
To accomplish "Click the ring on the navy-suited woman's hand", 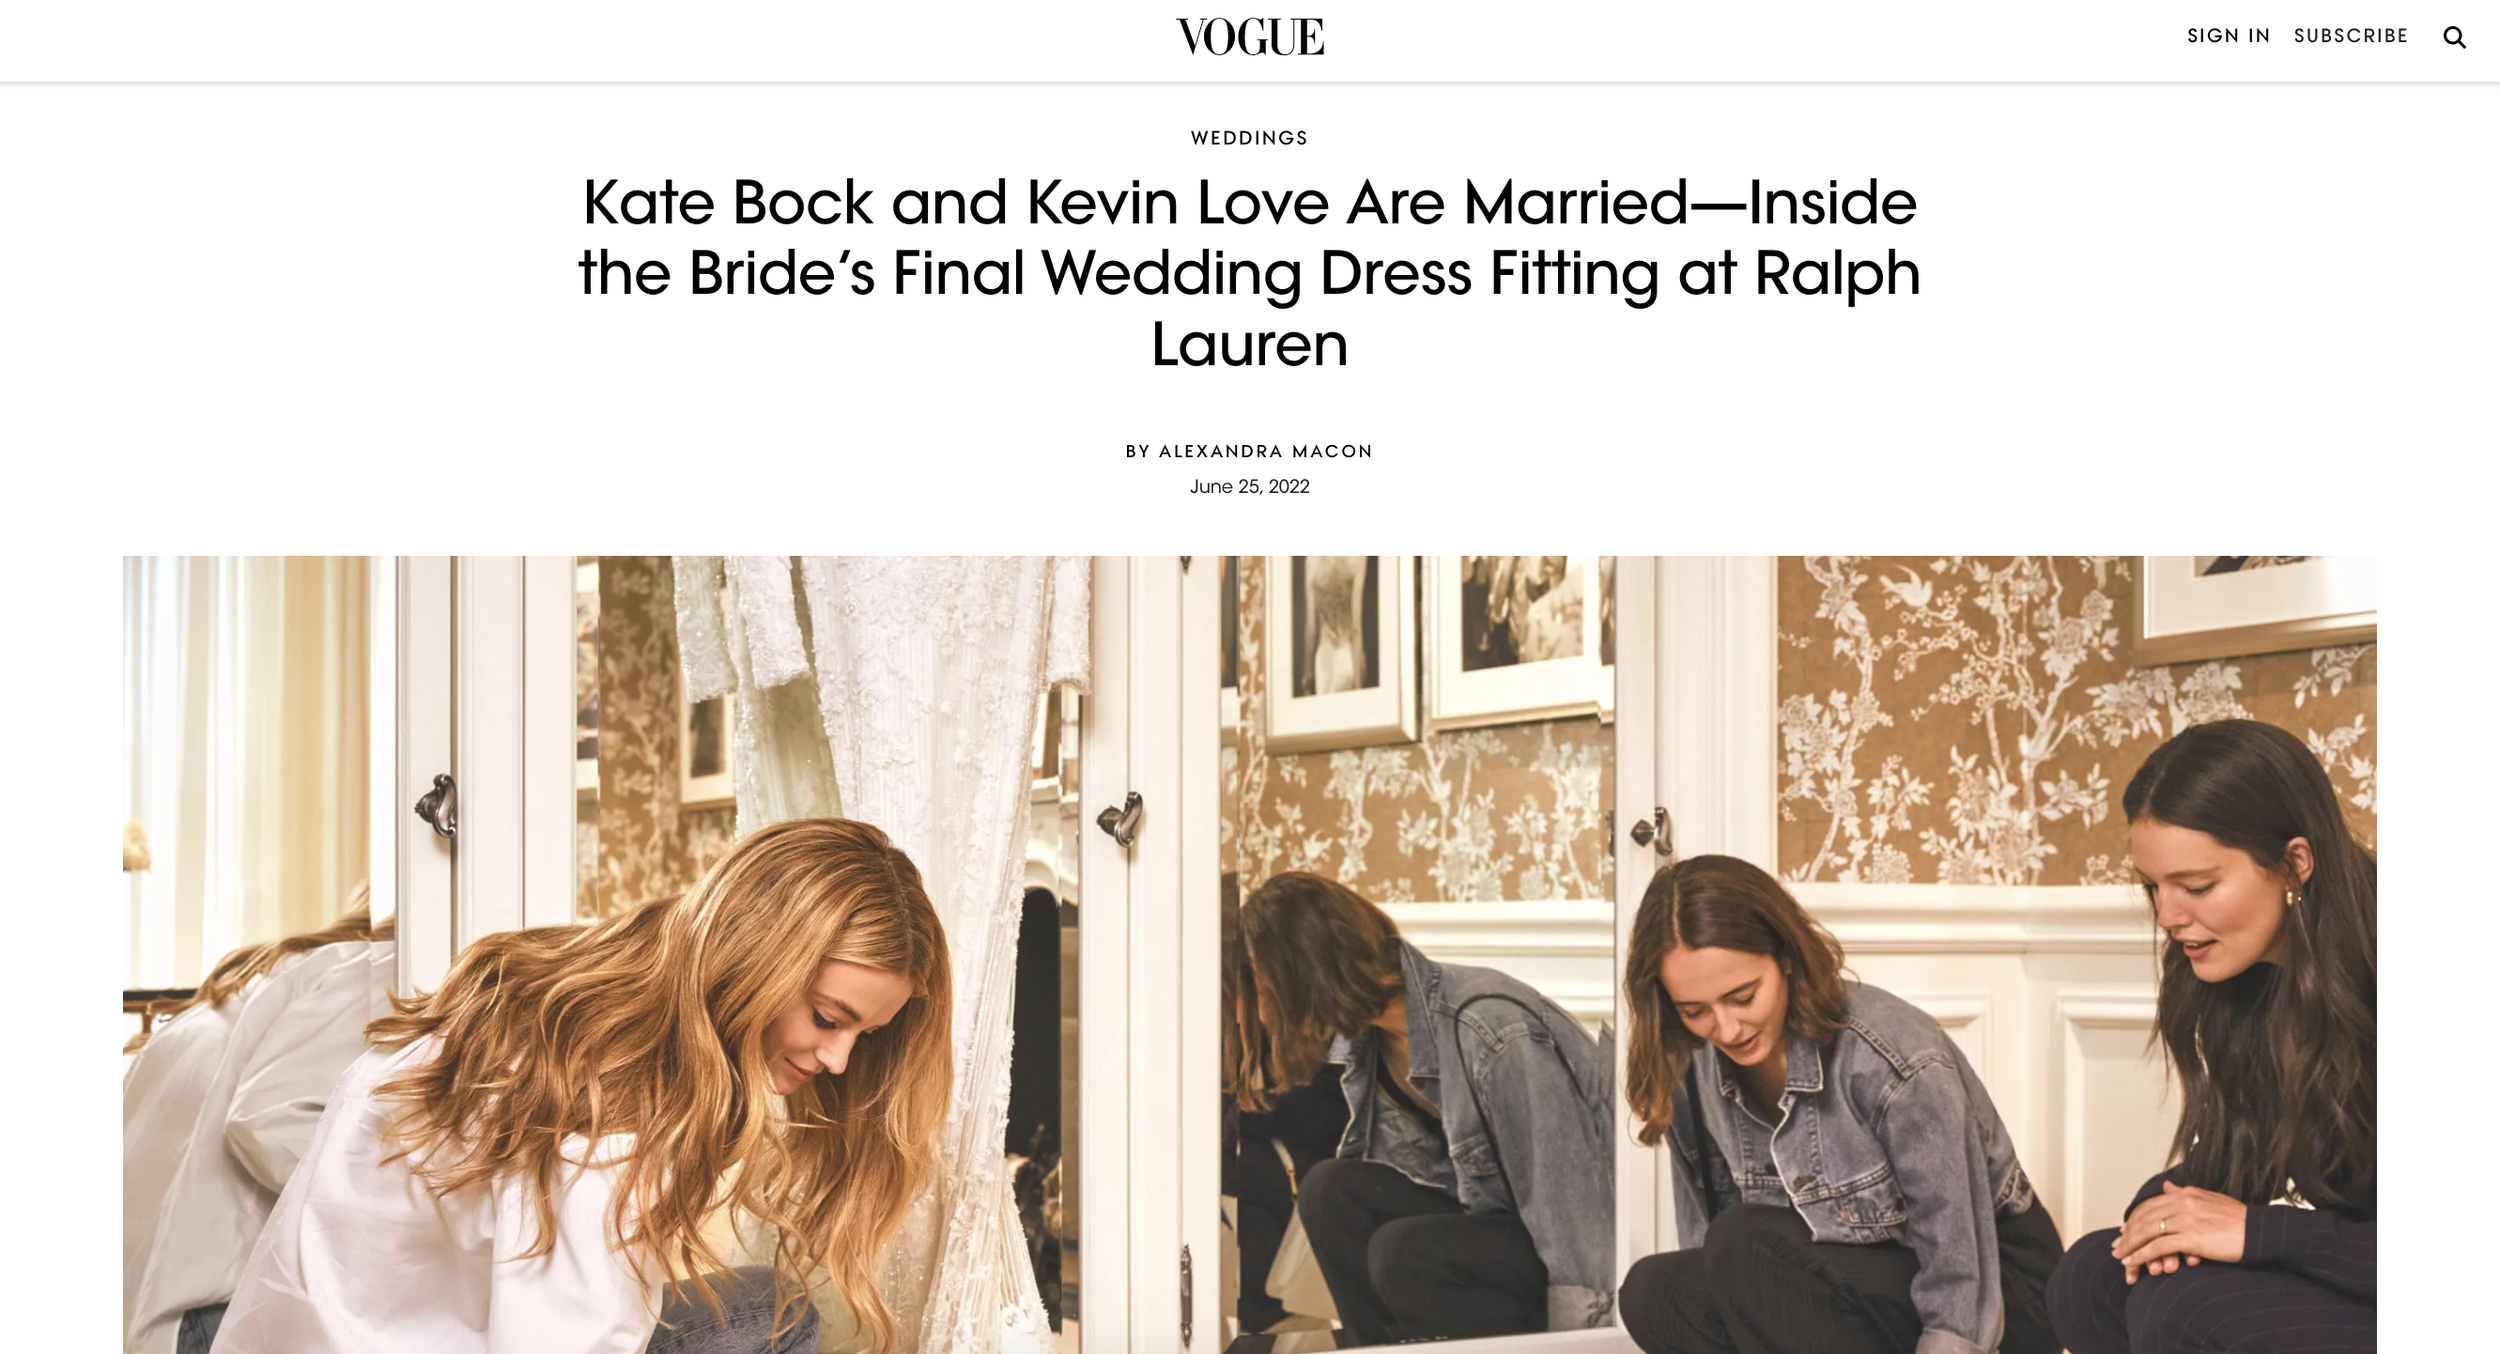I will [2162, 1227].
